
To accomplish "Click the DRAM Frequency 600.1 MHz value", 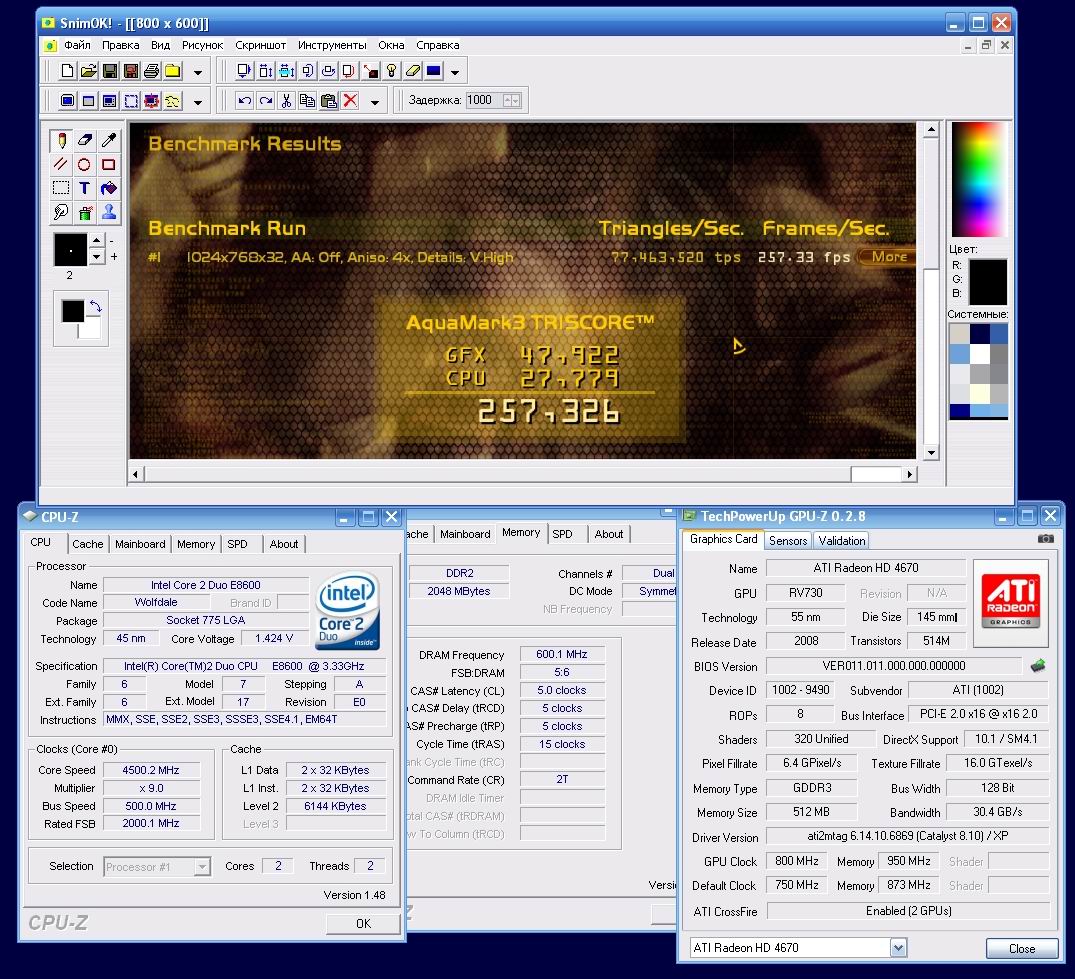I will (x=561, y=654).
